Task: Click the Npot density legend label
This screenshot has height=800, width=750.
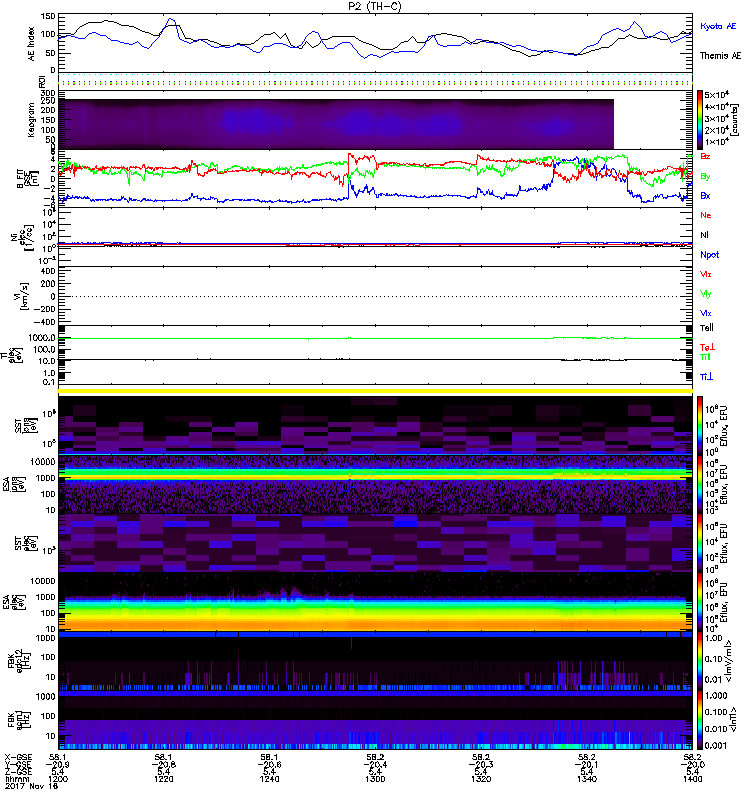Action: (x=708, y=253)
